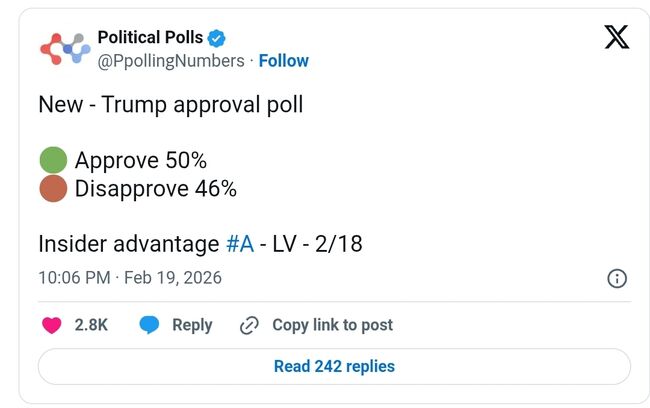This screenshot has width=650, height=408.
Task: Like the post with the heart icon
Action: (53, 325)
